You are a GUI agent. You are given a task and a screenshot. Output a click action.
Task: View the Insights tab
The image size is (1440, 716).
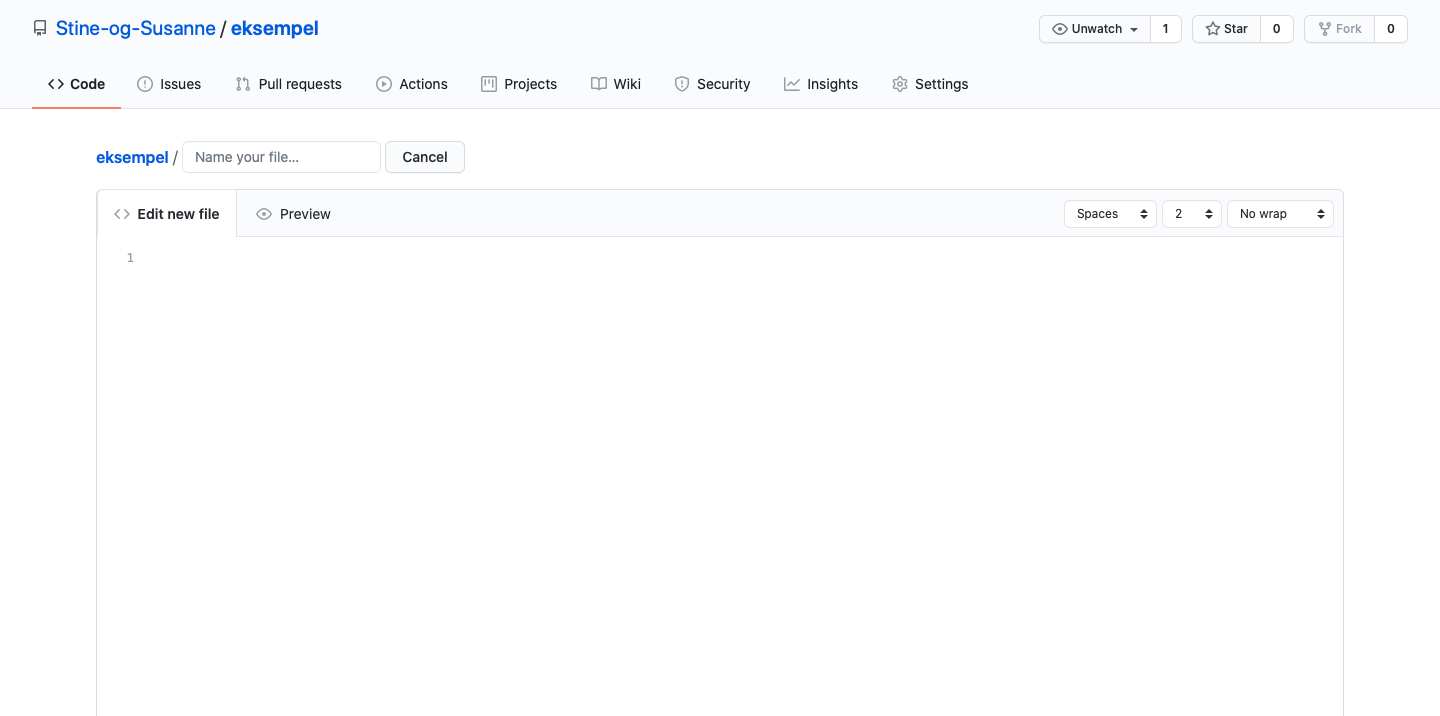pyautogui.click(x=821, y=84)
